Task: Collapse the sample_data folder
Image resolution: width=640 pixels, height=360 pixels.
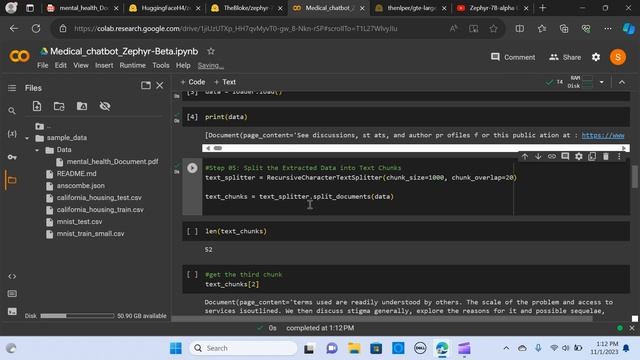Action: tap(27, 138)
